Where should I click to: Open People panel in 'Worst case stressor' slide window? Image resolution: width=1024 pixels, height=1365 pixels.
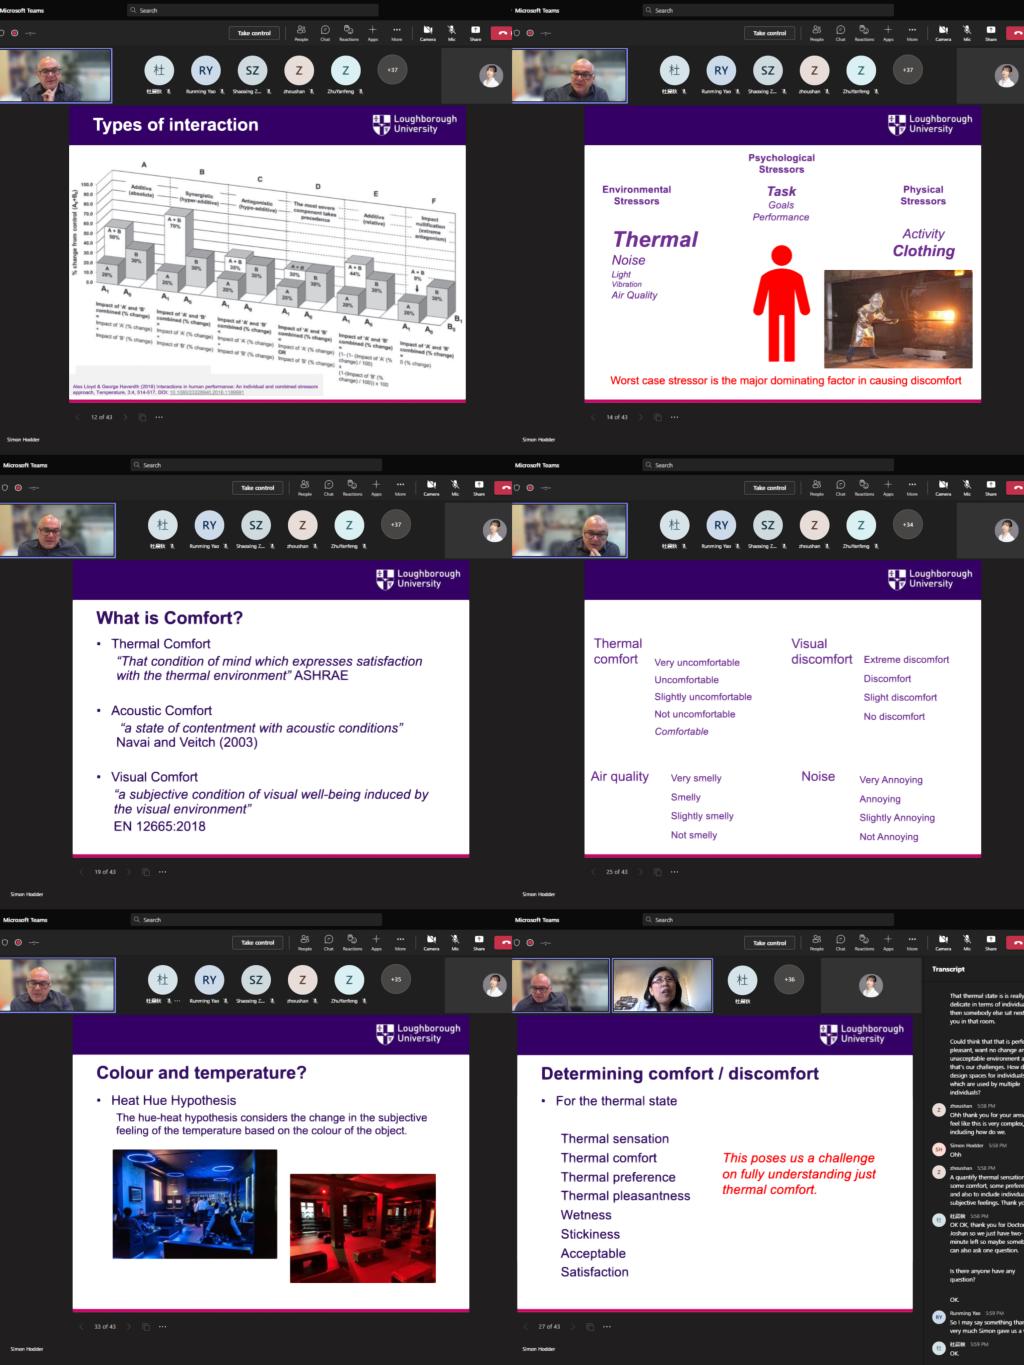(x=817, y=33)
